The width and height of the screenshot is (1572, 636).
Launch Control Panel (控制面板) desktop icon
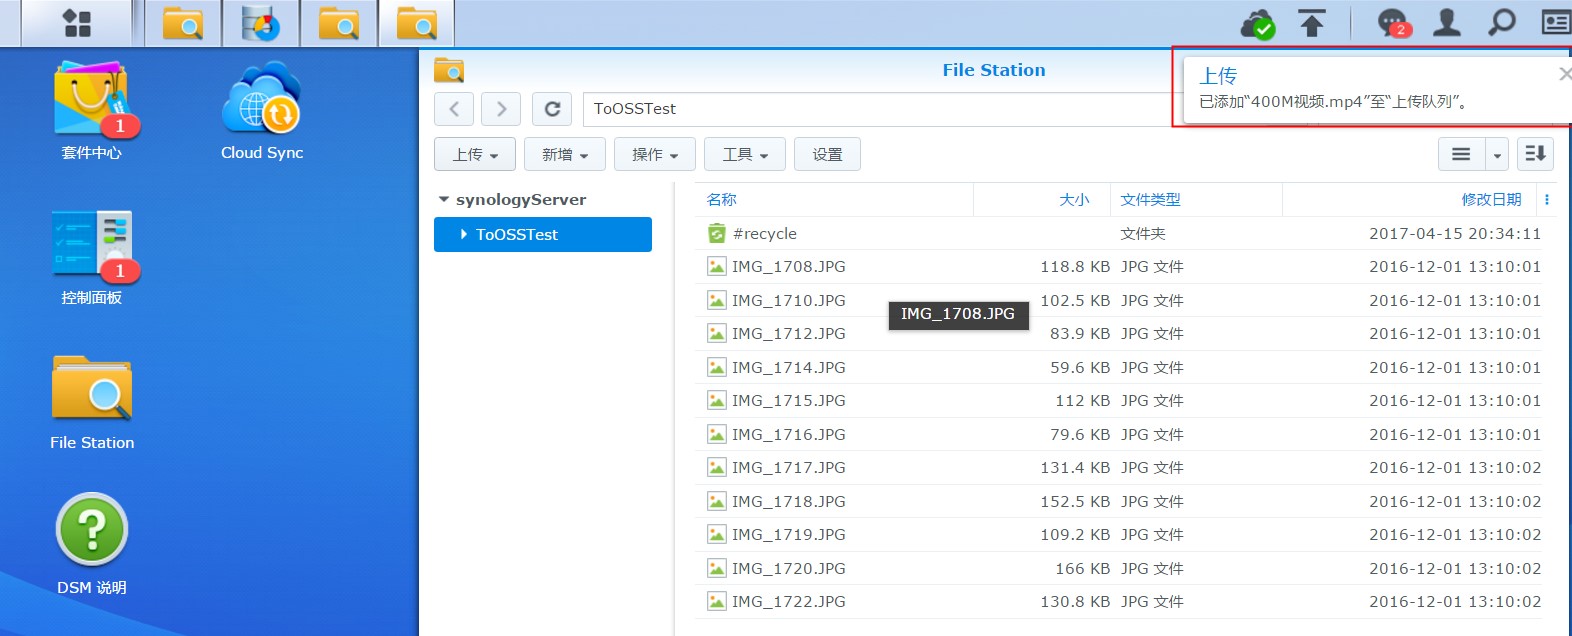click(92, 258)
